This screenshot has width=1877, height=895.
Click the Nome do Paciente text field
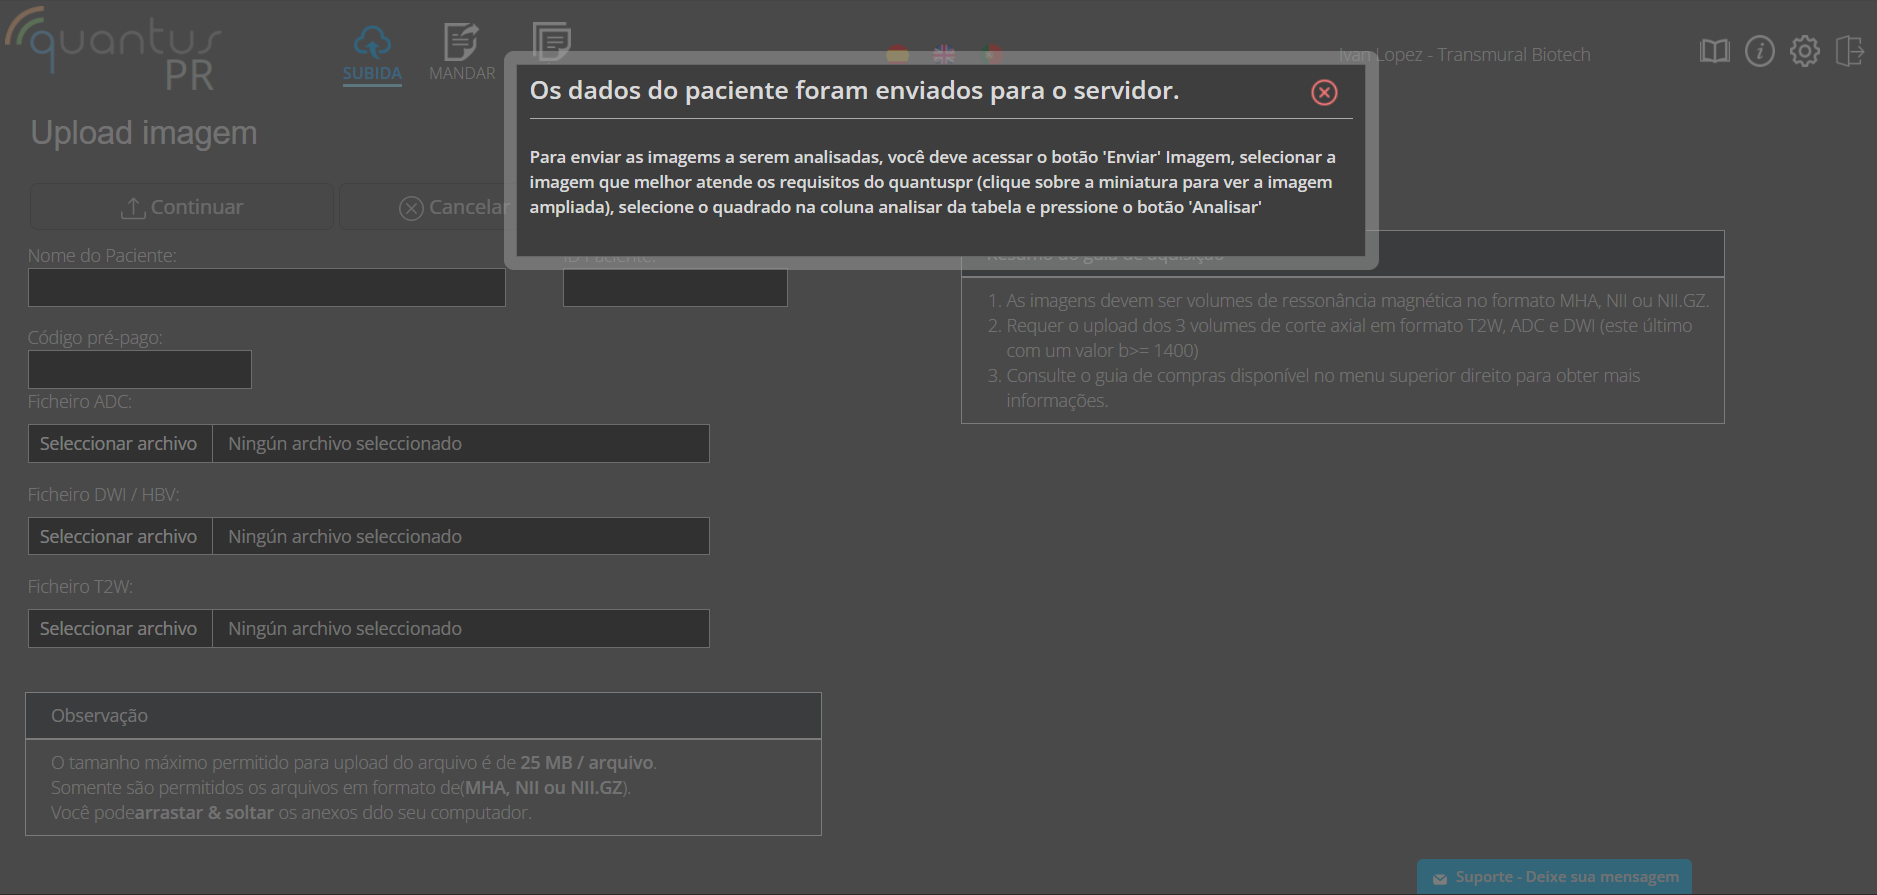266,288
